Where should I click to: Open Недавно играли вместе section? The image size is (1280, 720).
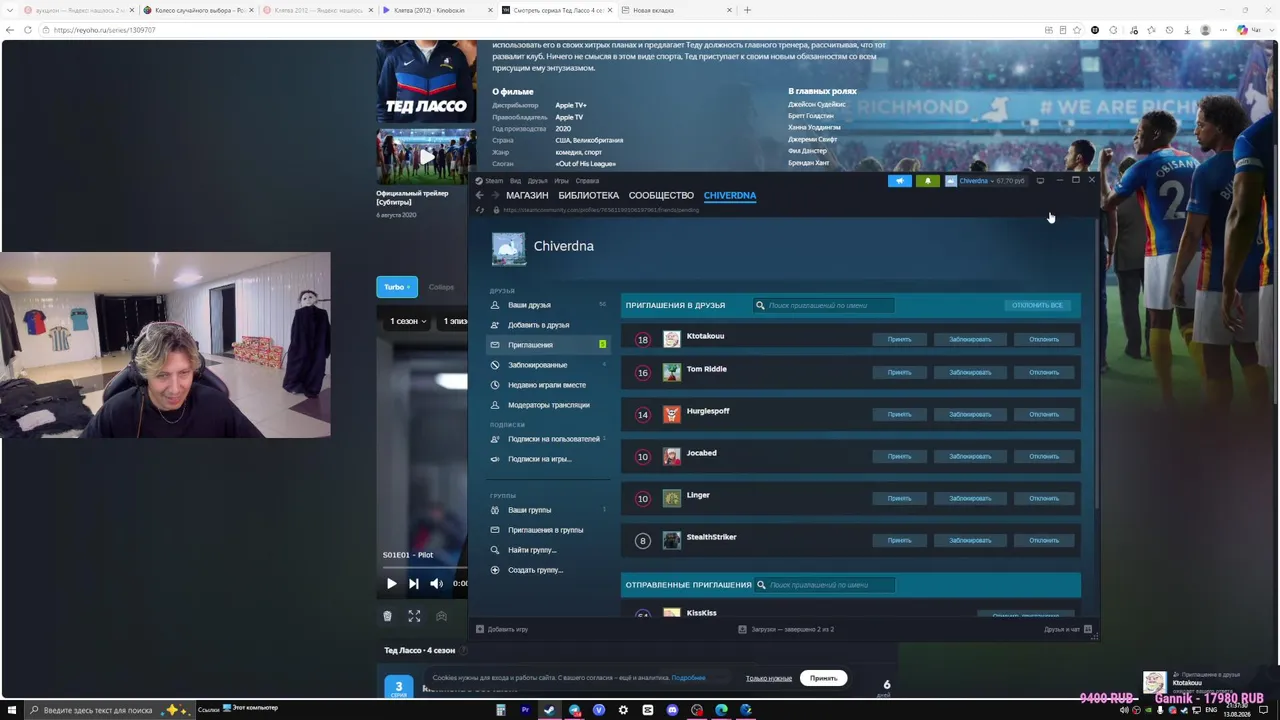[x=548, y=385]
